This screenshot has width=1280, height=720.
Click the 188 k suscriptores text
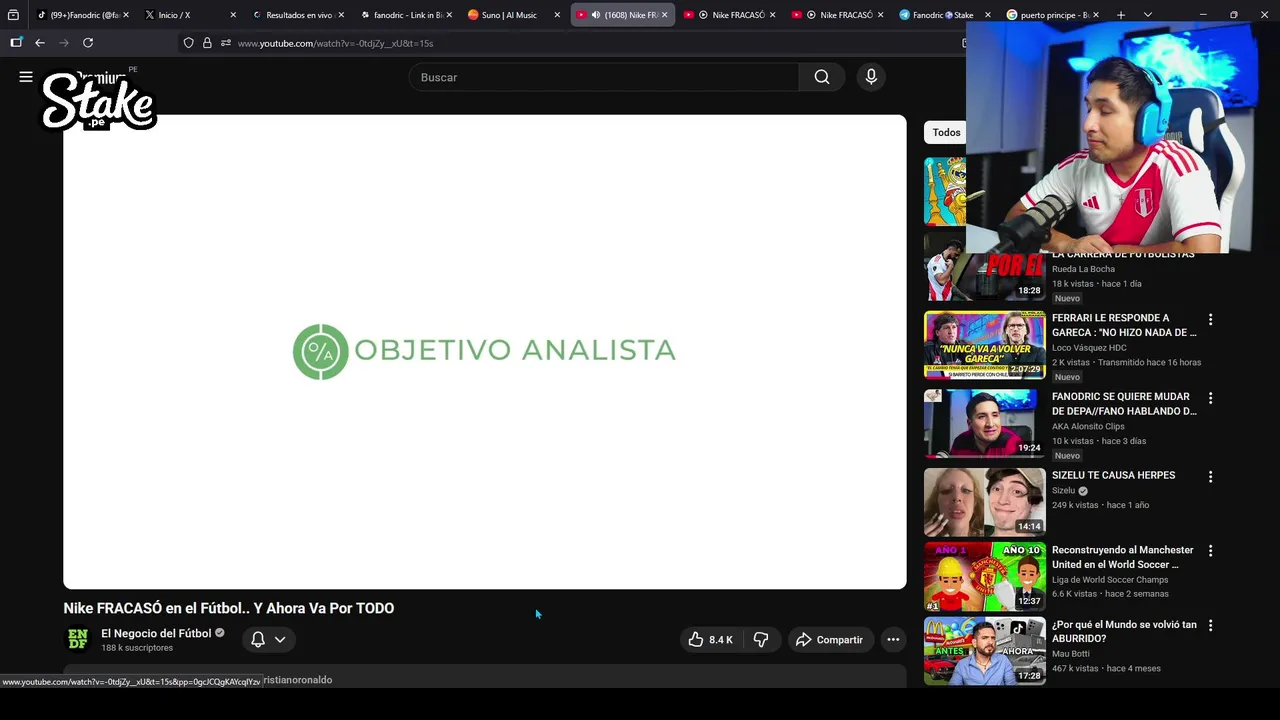(x=137, y=648)
